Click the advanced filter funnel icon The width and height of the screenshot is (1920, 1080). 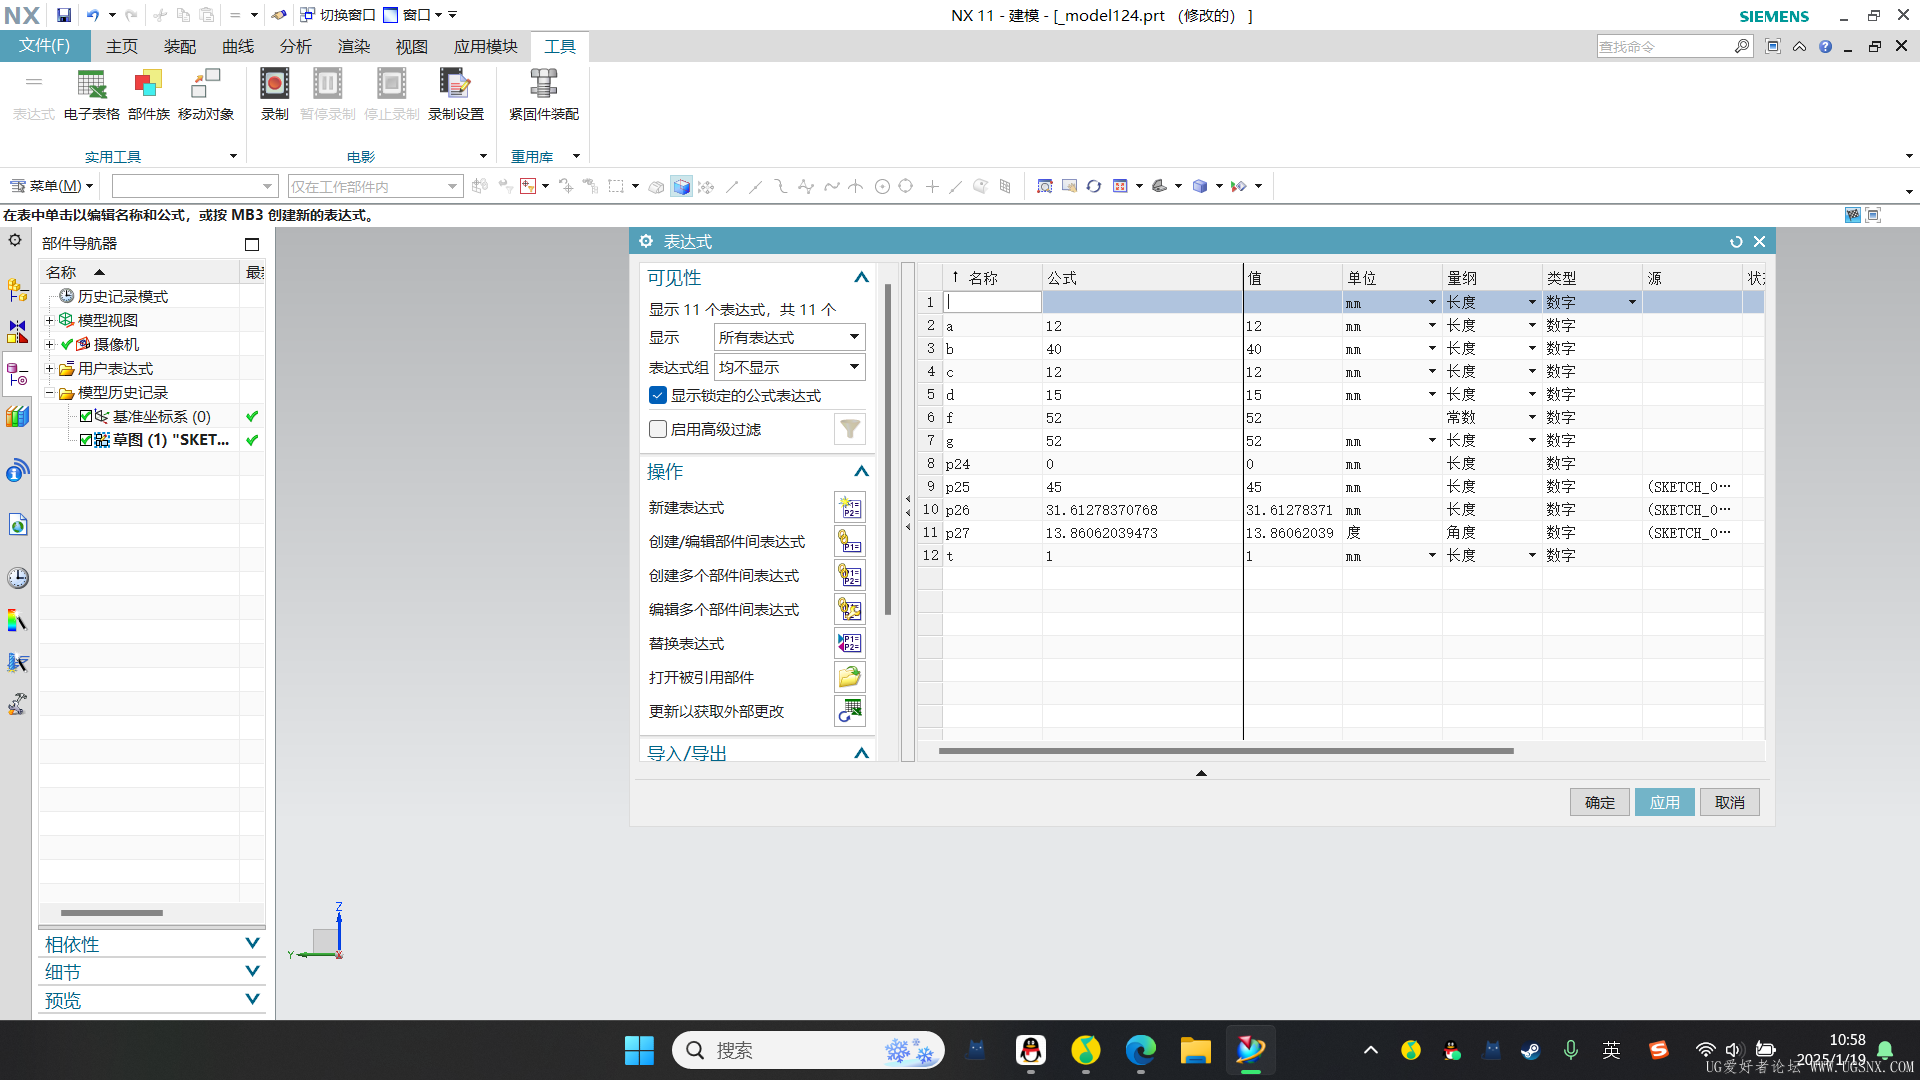pyautogui.click(x=850, y=429)
